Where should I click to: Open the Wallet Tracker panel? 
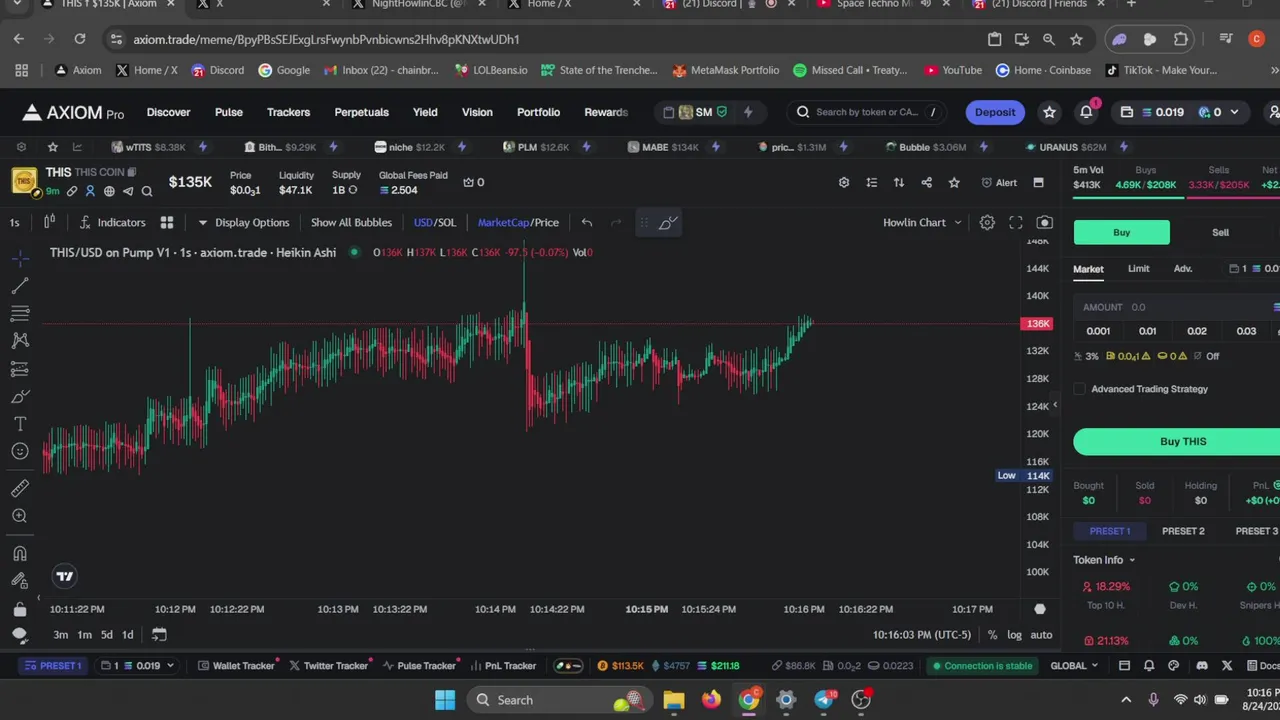236,666
